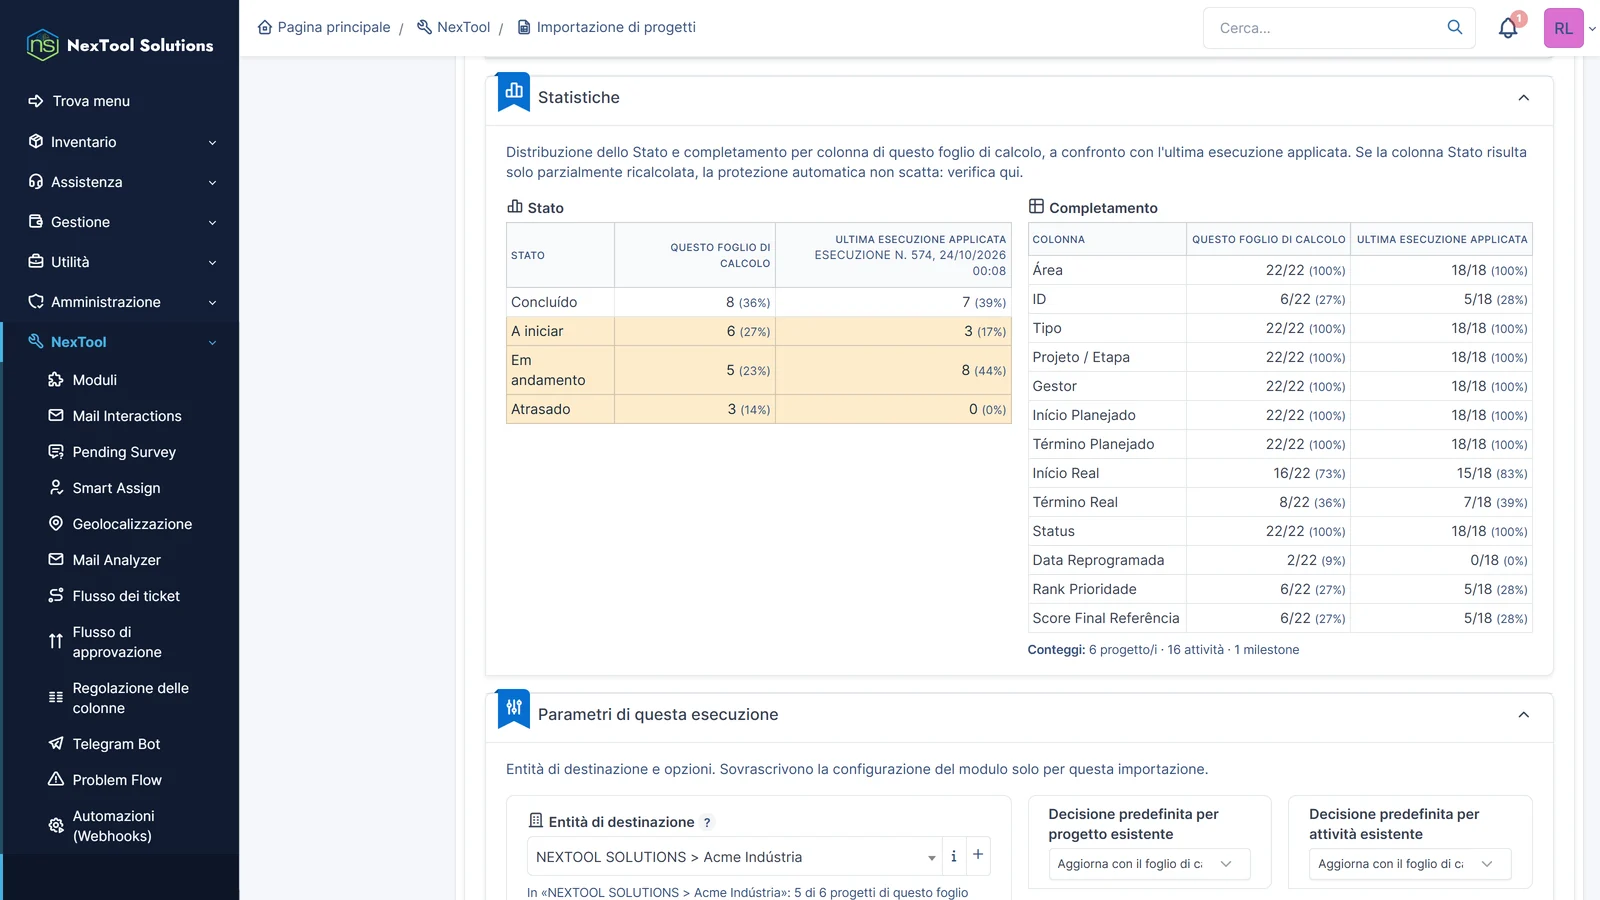Click the Statistiche chart icon

(x=514, y=92)
